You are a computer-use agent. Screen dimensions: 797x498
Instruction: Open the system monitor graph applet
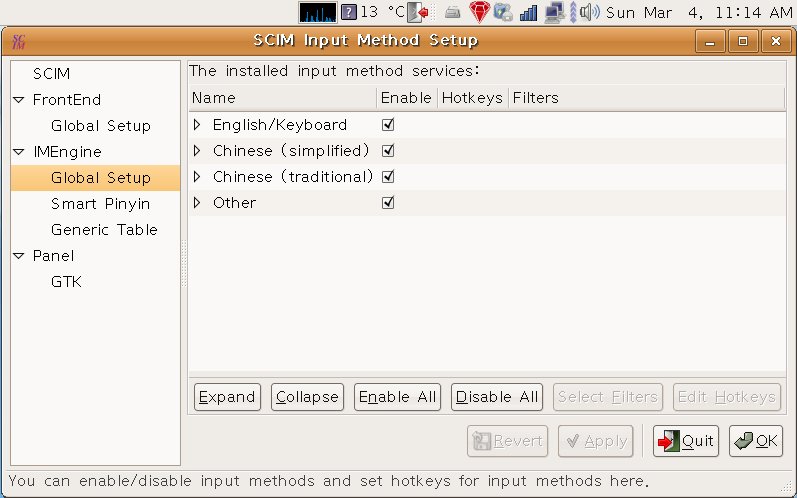click(x=318, y=12)
